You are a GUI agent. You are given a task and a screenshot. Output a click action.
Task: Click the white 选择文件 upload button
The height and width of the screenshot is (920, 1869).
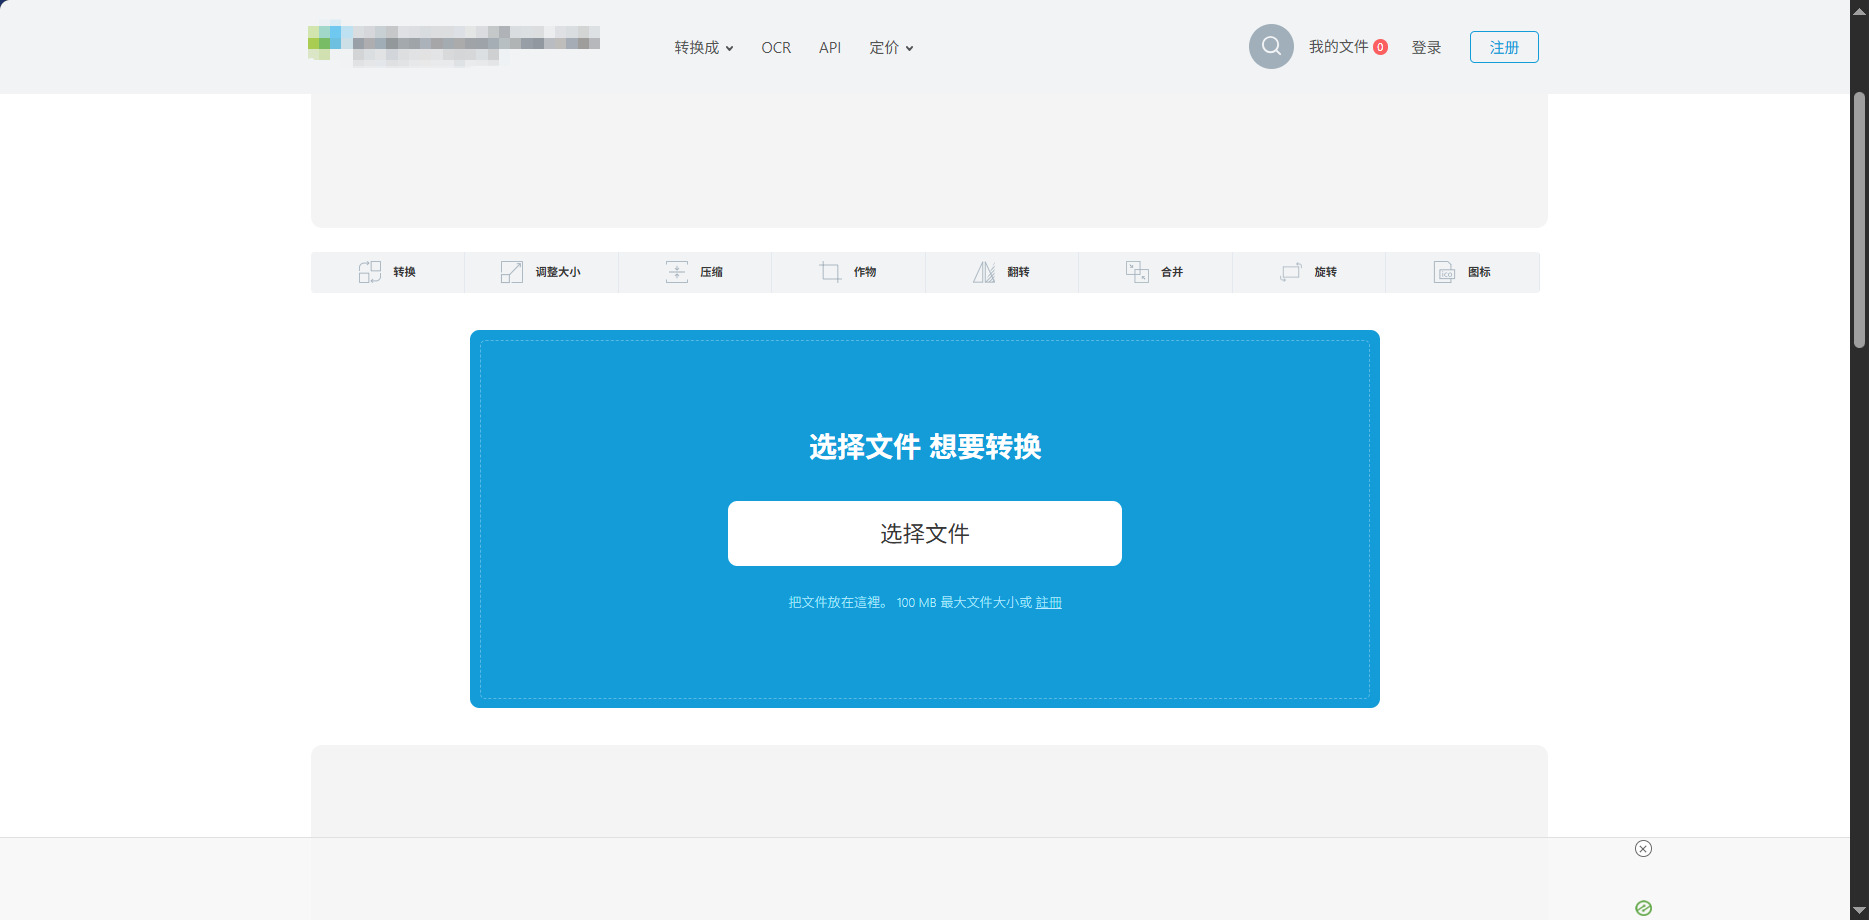(925, 533)
